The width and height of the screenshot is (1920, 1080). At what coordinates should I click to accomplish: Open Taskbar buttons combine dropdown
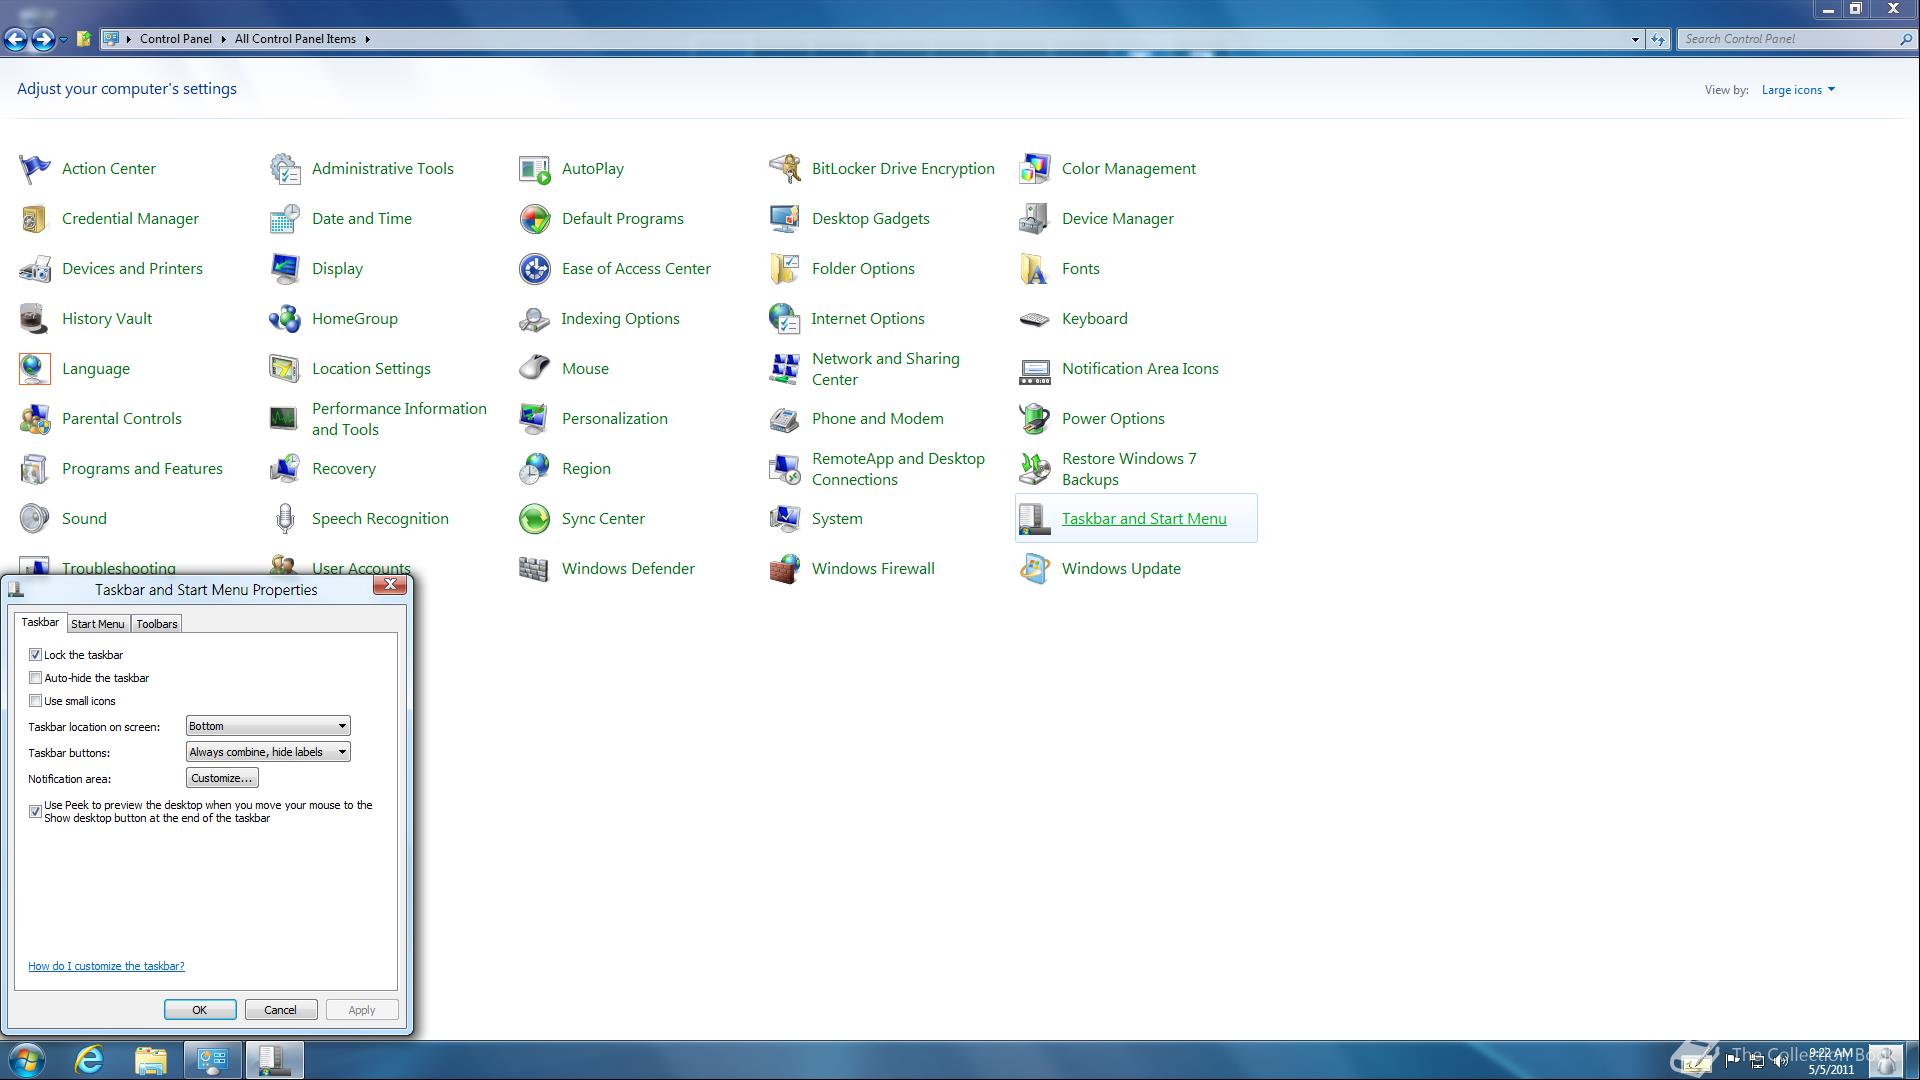[x=268, y=752]
